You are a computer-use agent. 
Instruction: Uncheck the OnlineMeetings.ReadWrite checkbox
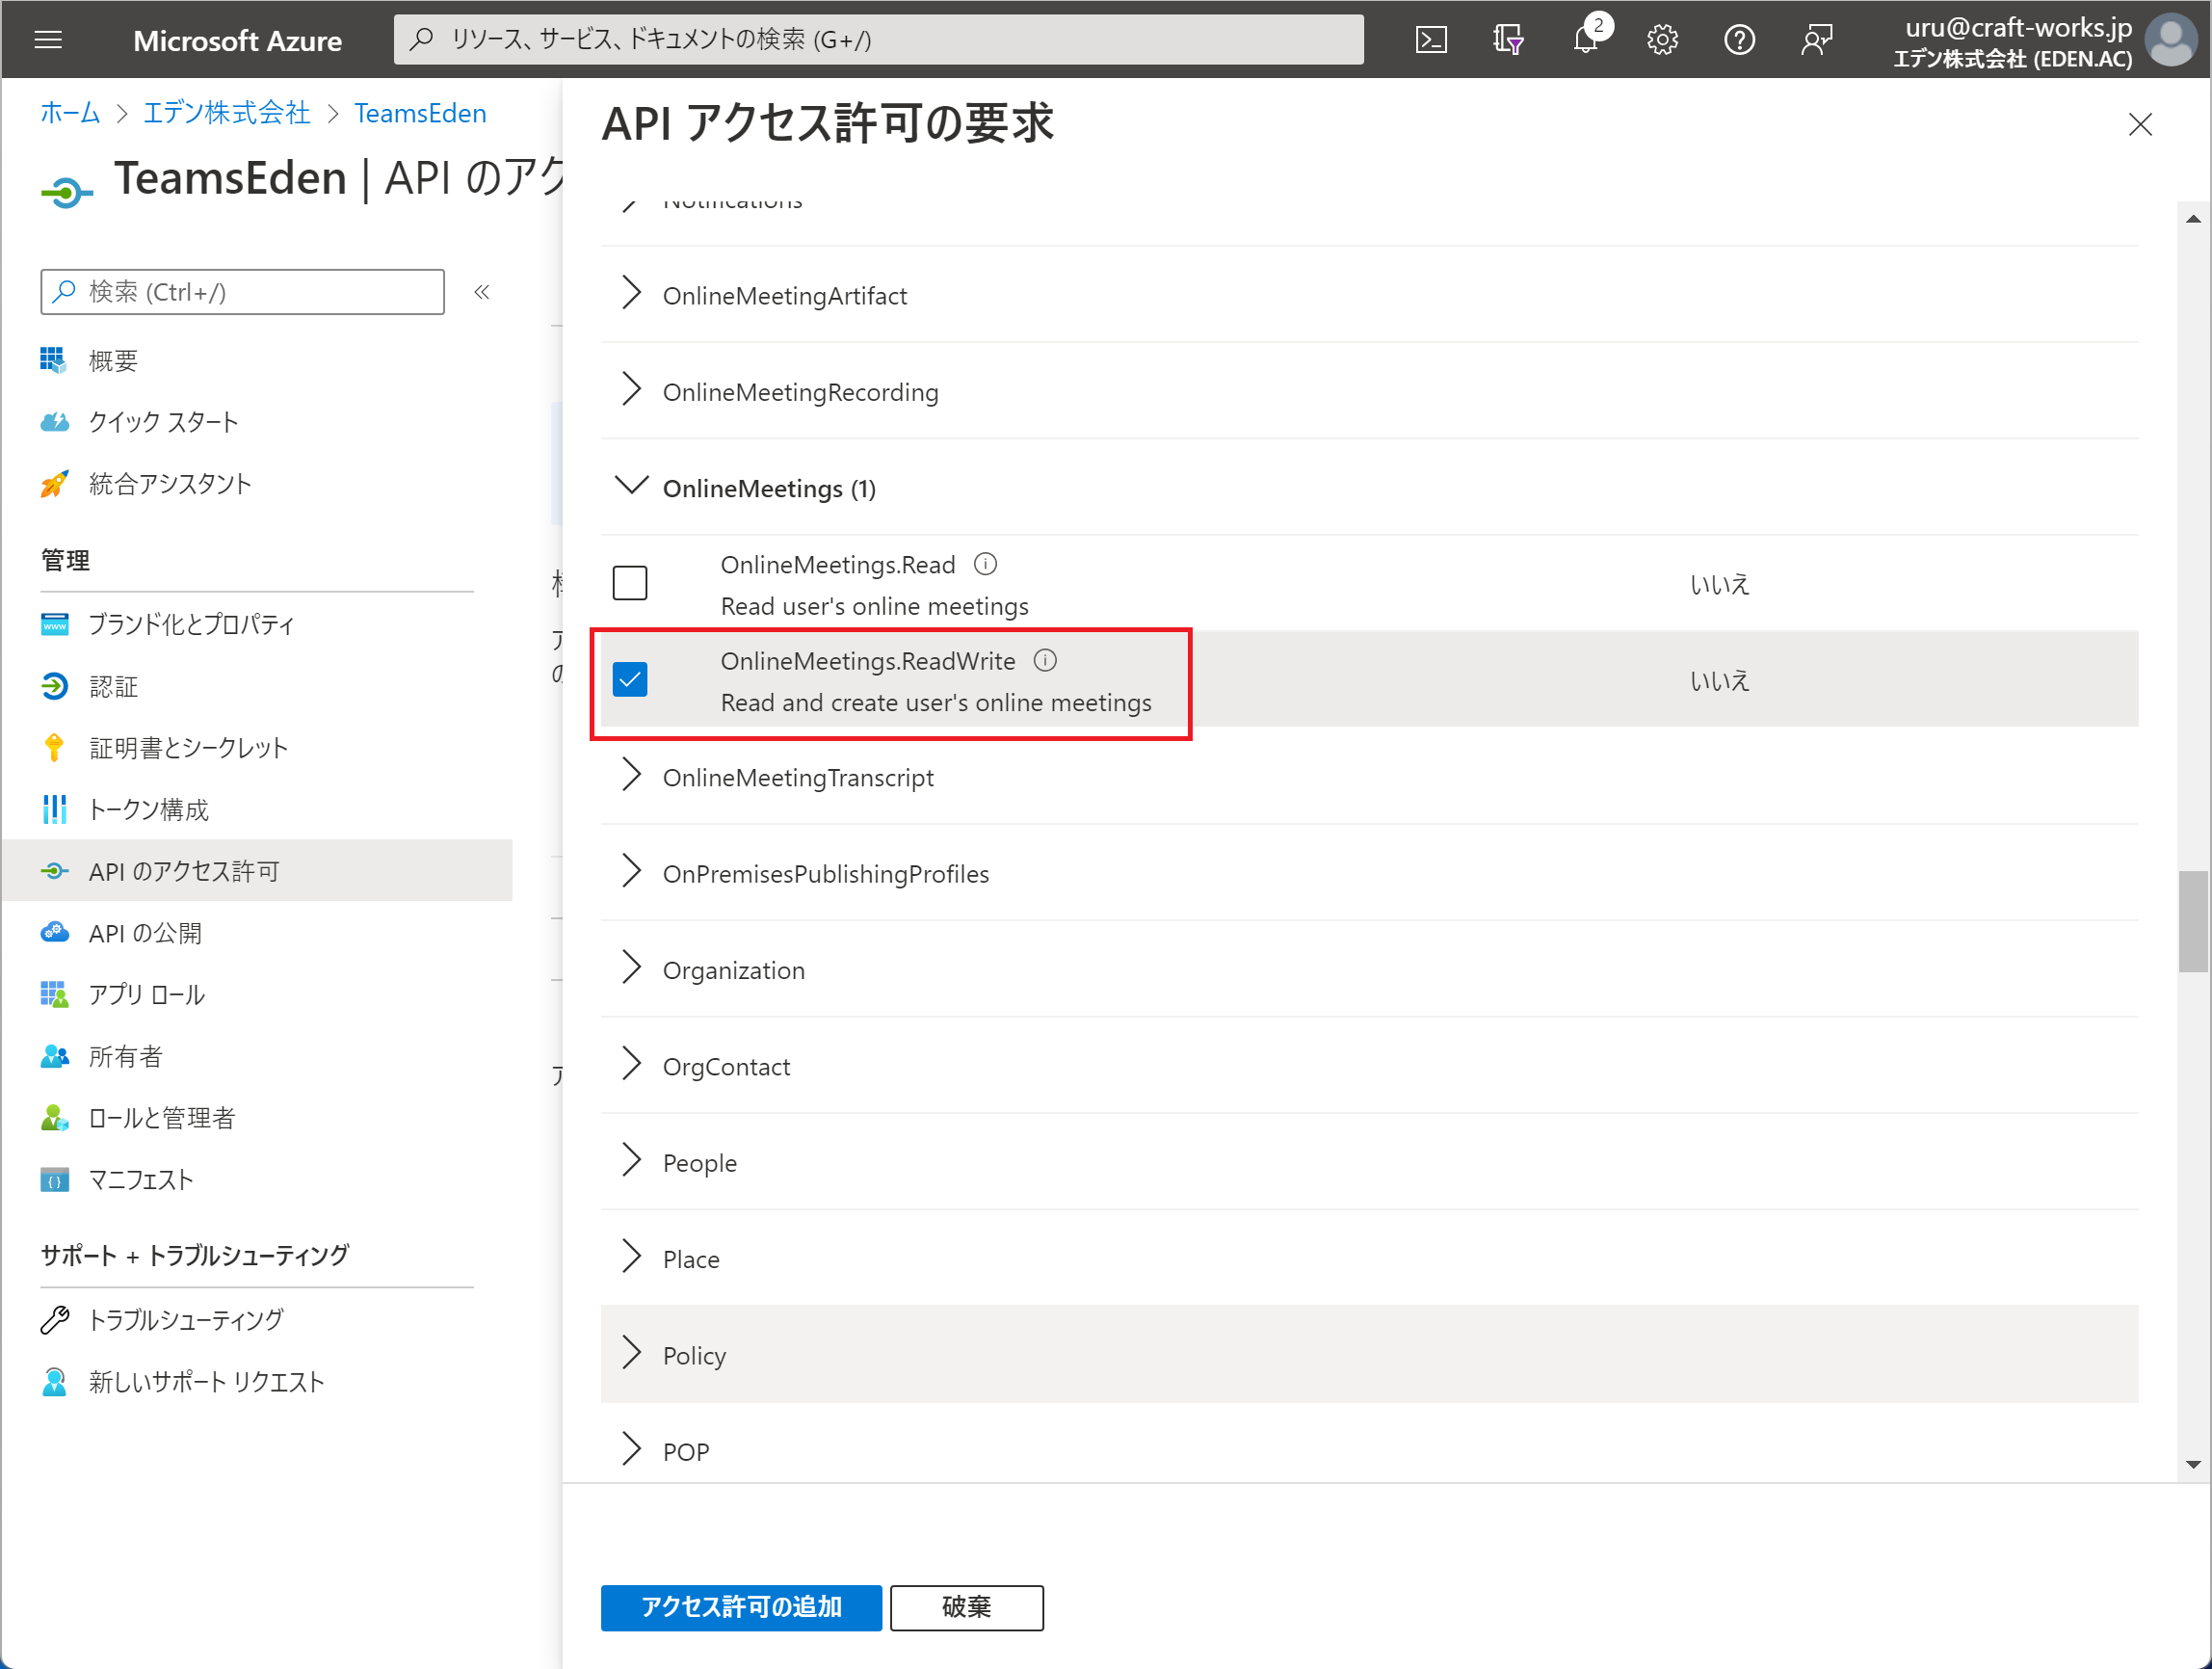point(630,680)
